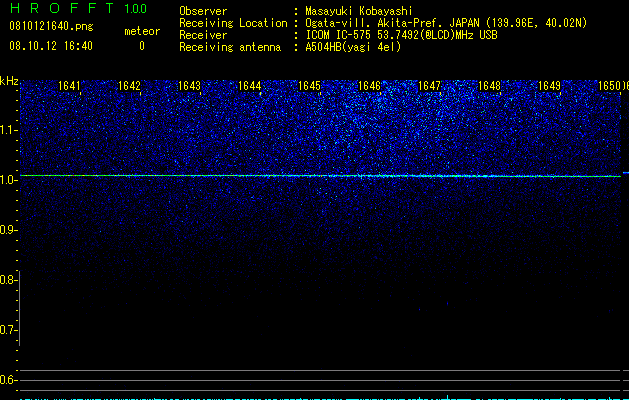
Task: Click the HROFFT title text
Action: (62, 8)
